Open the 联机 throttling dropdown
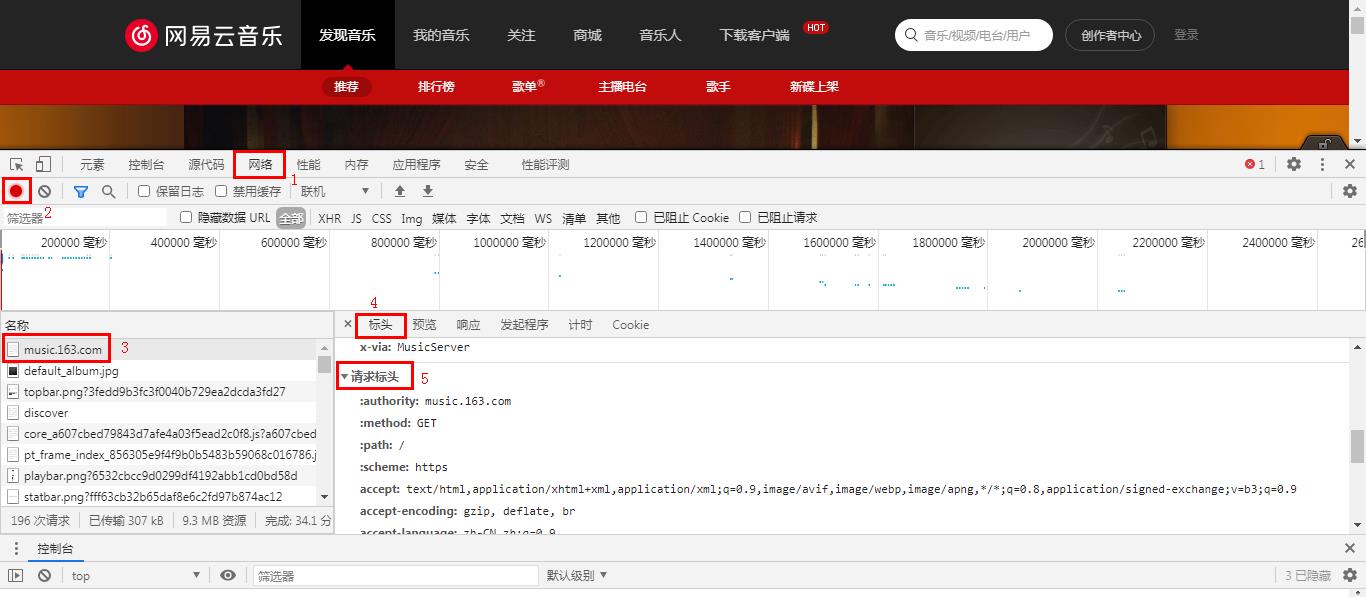 (x=335, y=191)
